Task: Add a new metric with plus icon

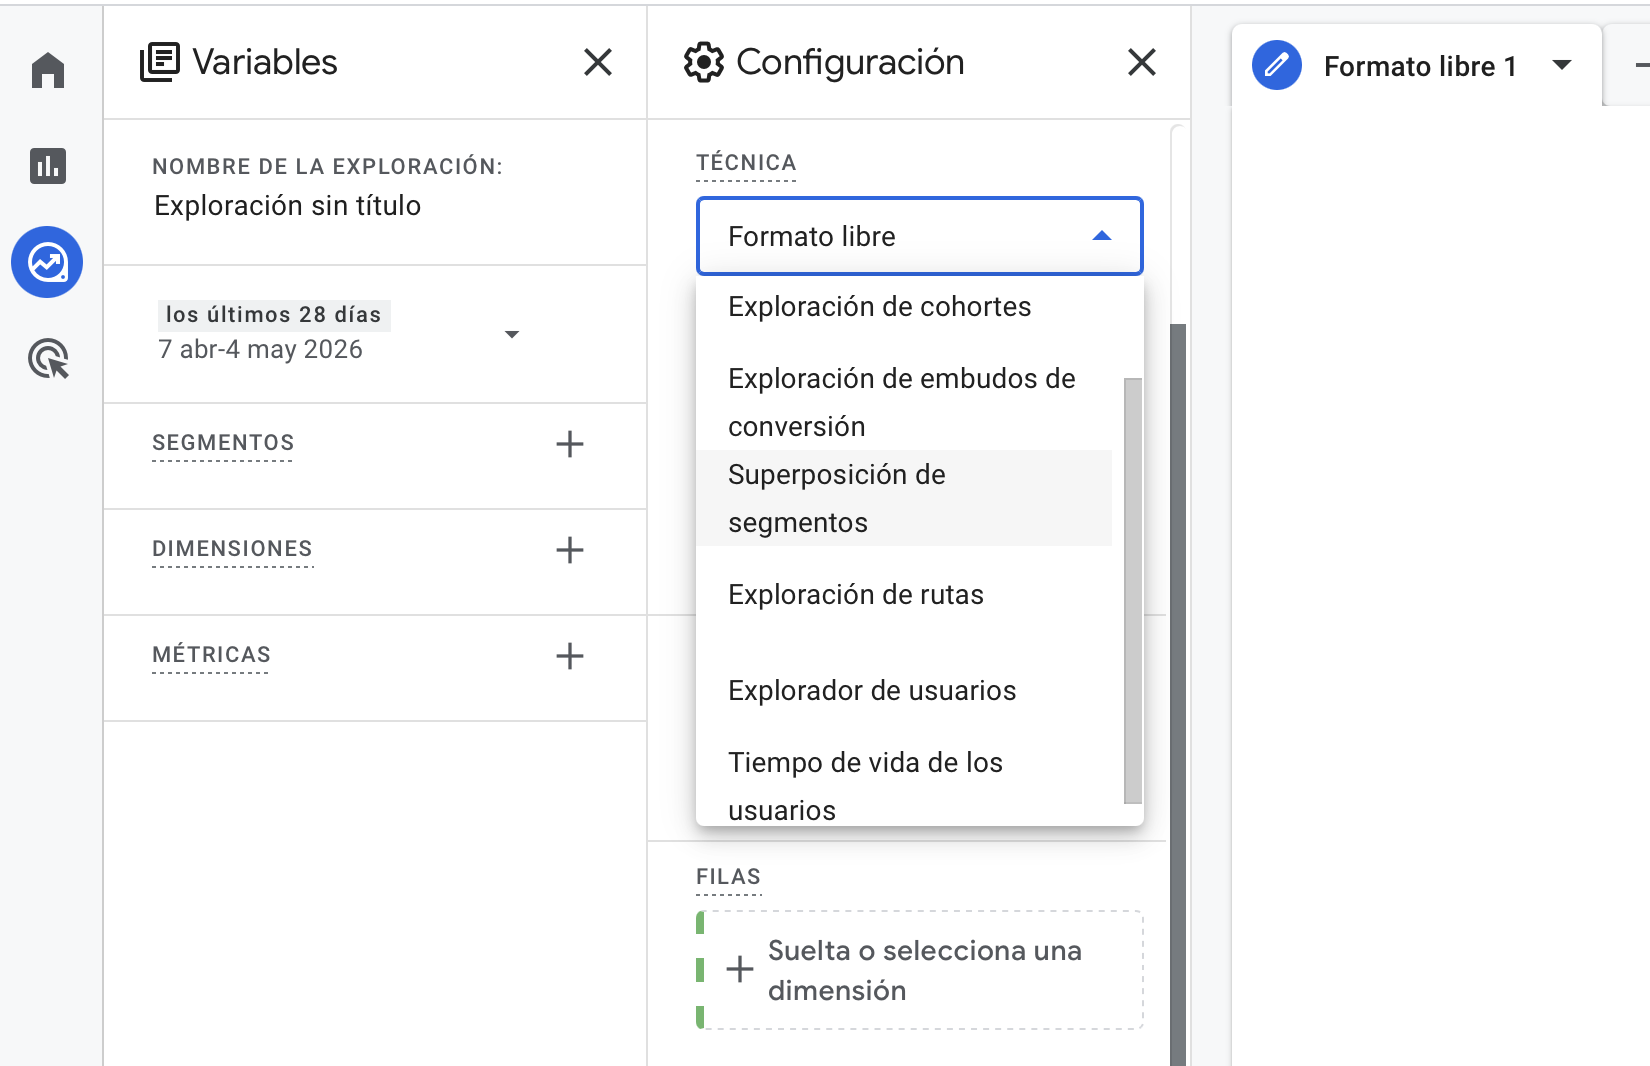Action: pos(570,656)
